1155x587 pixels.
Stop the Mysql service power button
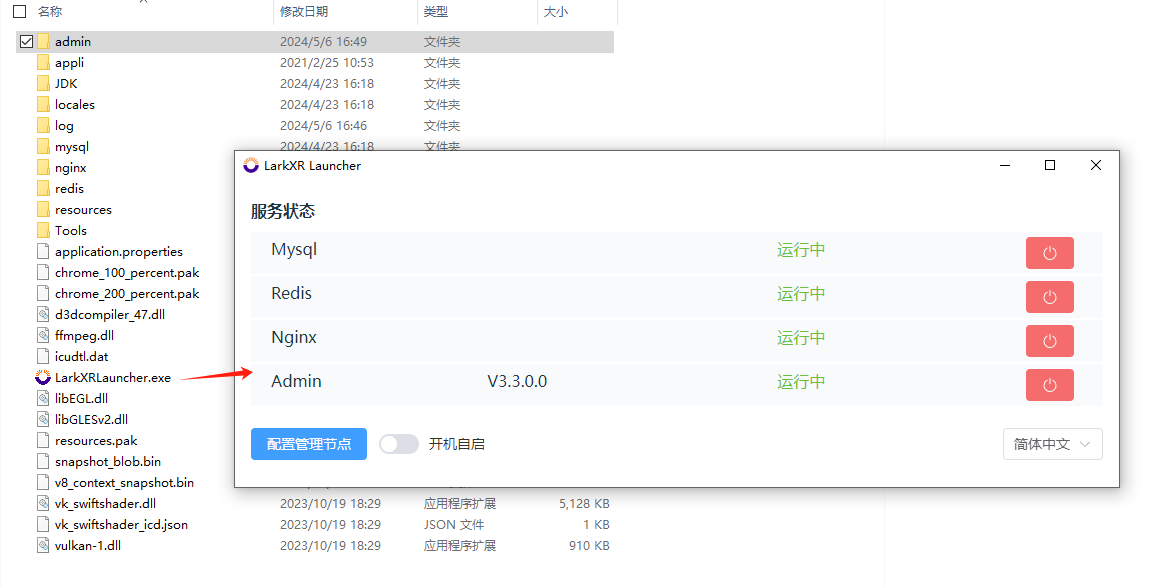coord(1050,253)
